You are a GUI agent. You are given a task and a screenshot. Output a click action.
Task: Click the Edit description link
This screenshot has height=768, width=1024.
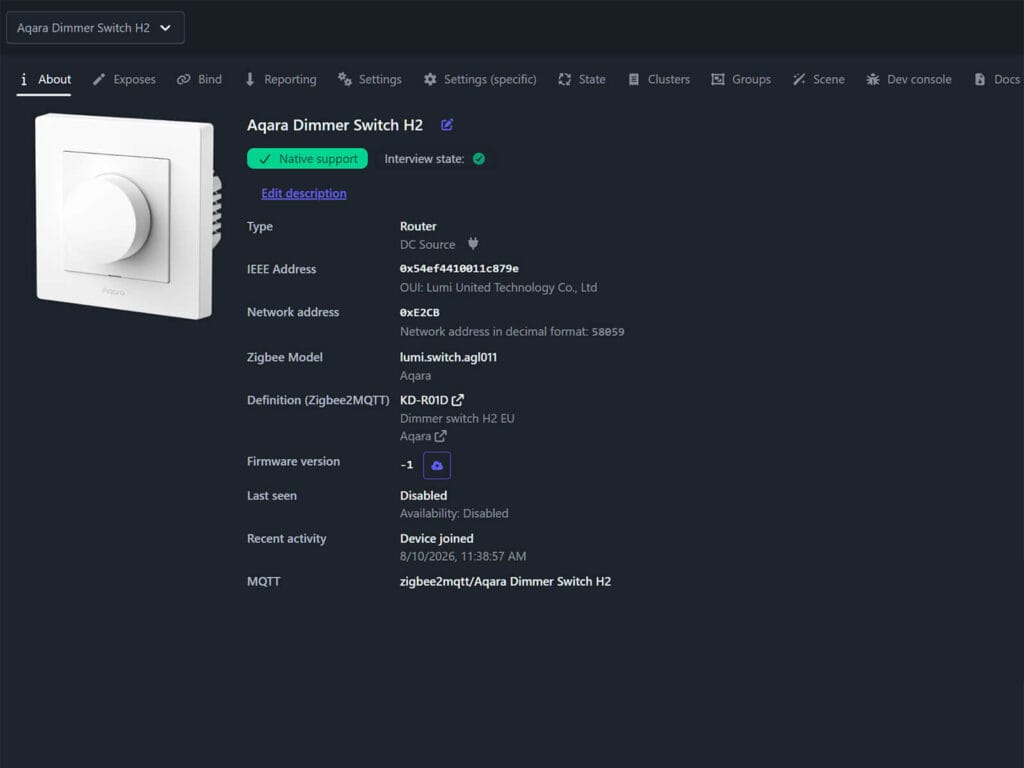click(x=304, y=193)
